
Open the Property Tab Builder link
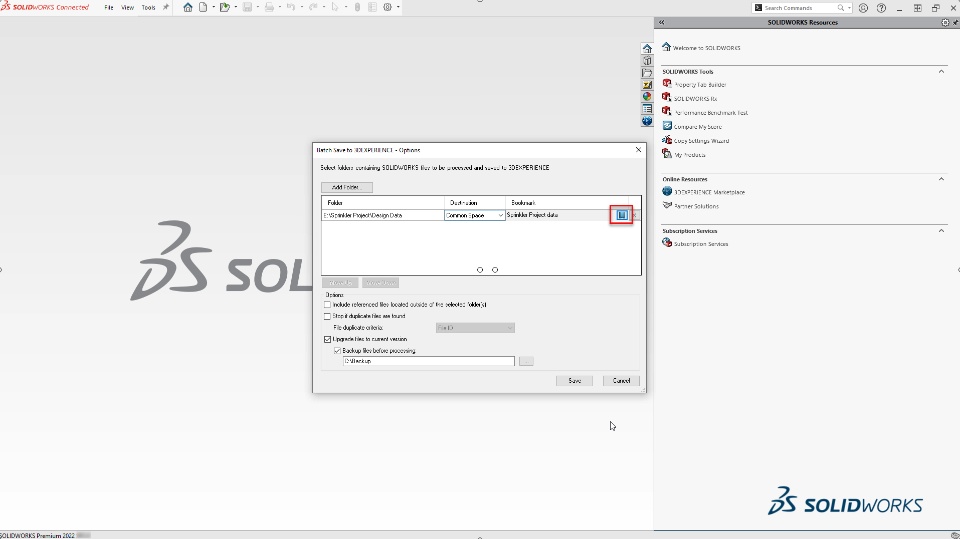(700, 85)
